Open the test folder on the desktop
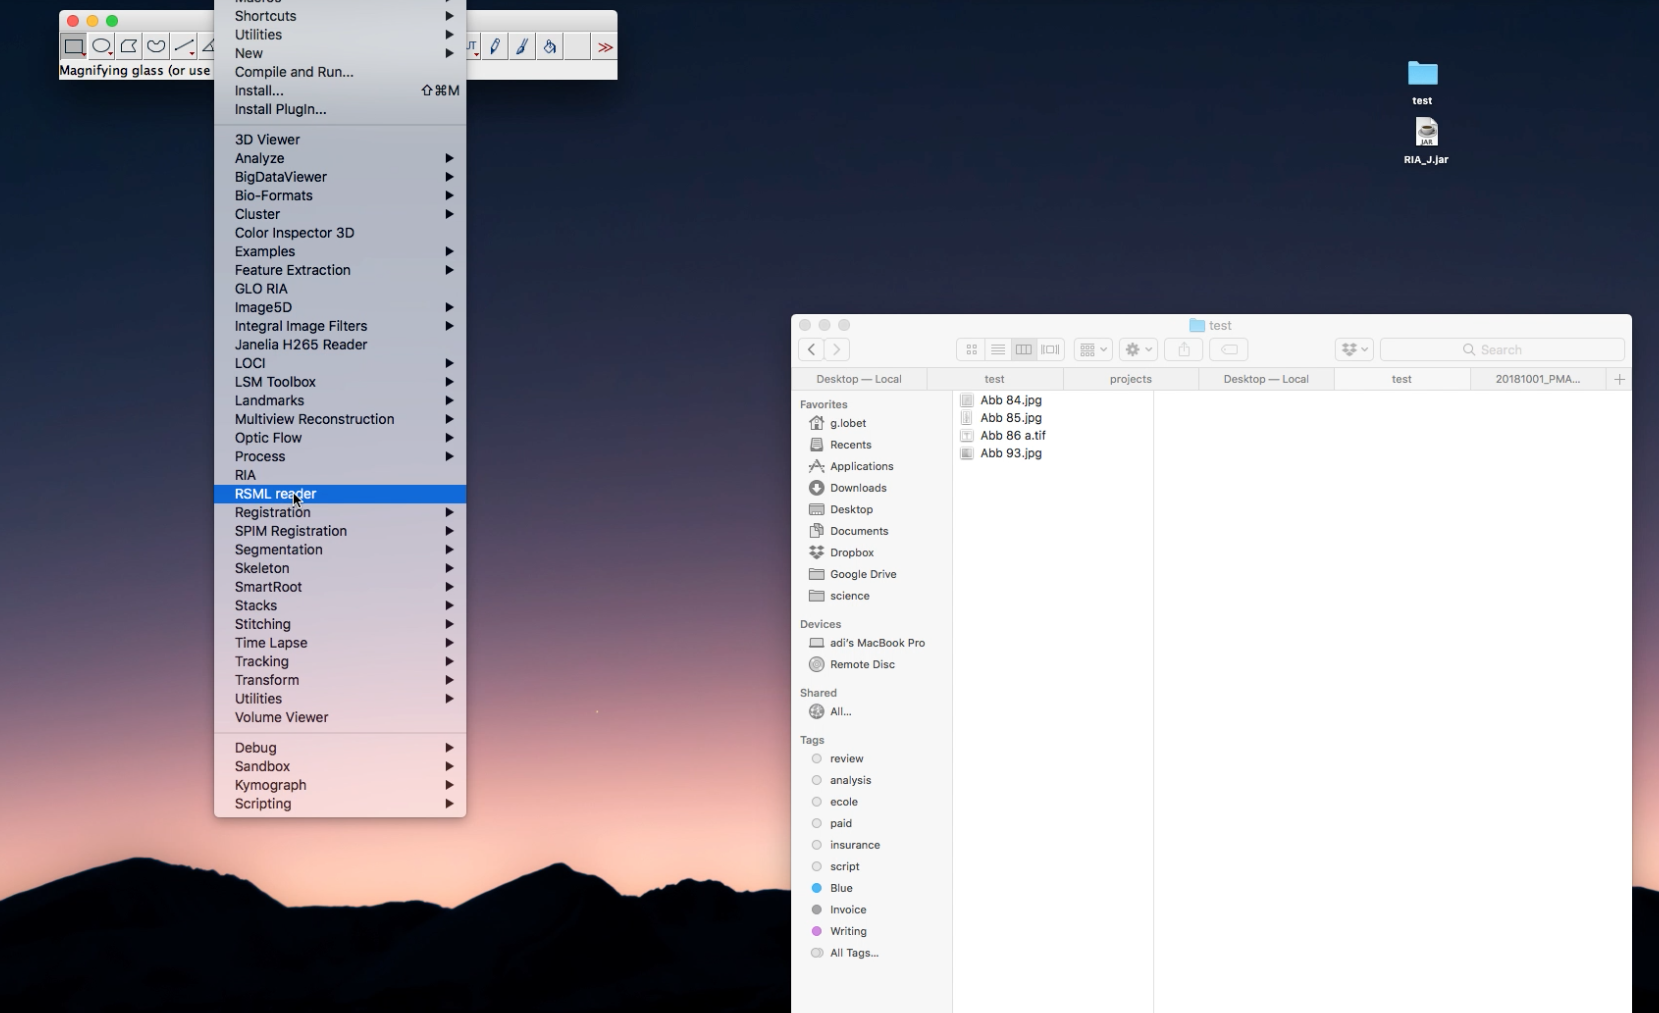 click(x=1422, y=82)
